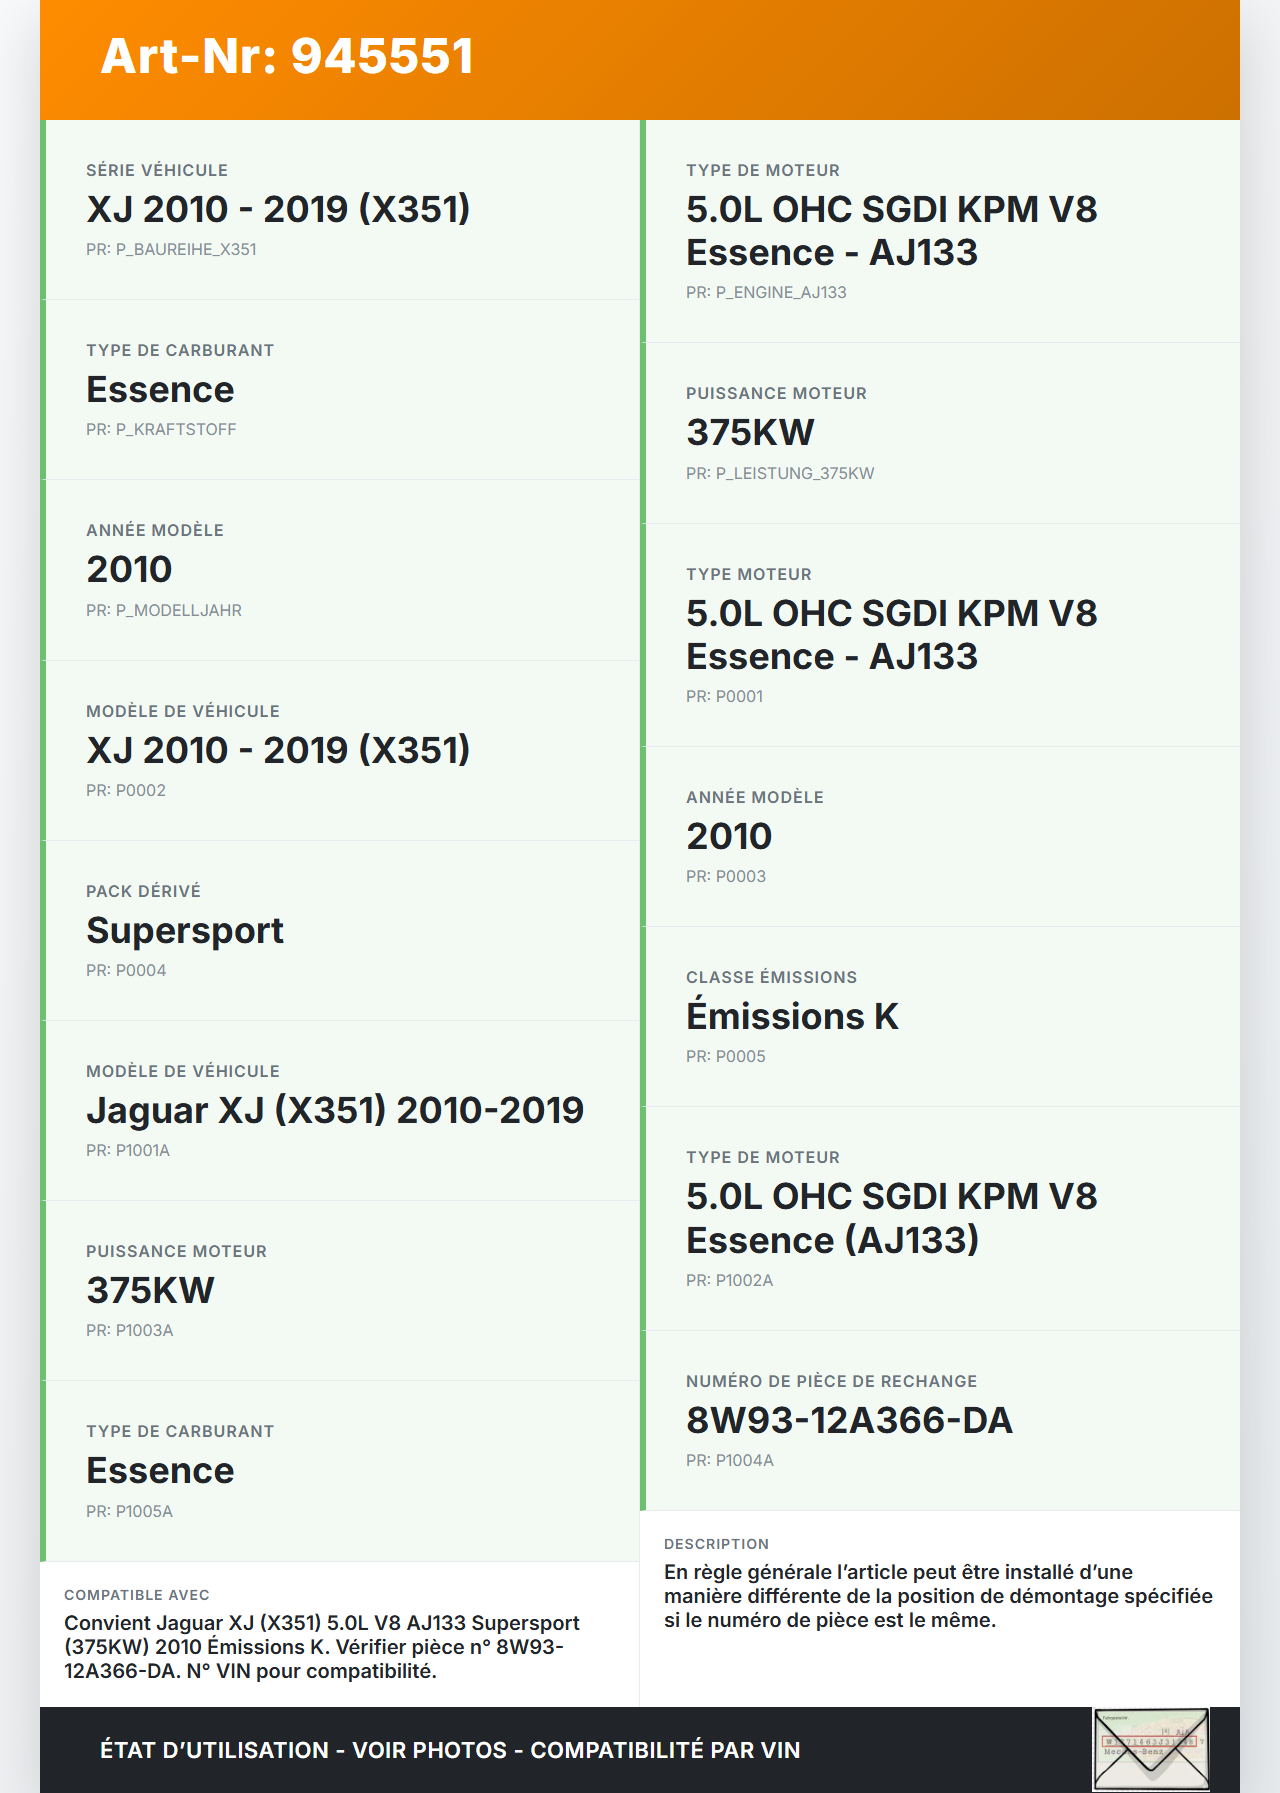The height and width of the screenshot is (1793, 1280).
Task: Click the Supersport pack dérivé value
Action: coord(185,931)
